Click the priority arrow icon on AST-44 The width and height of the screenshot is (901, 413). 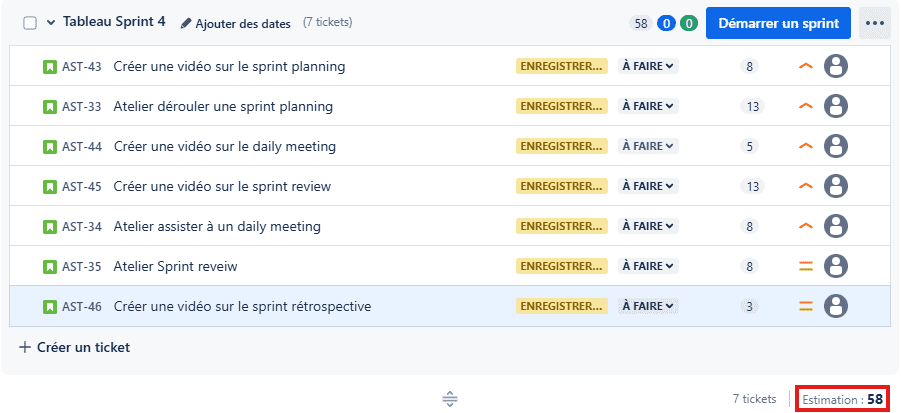point(806,146)
